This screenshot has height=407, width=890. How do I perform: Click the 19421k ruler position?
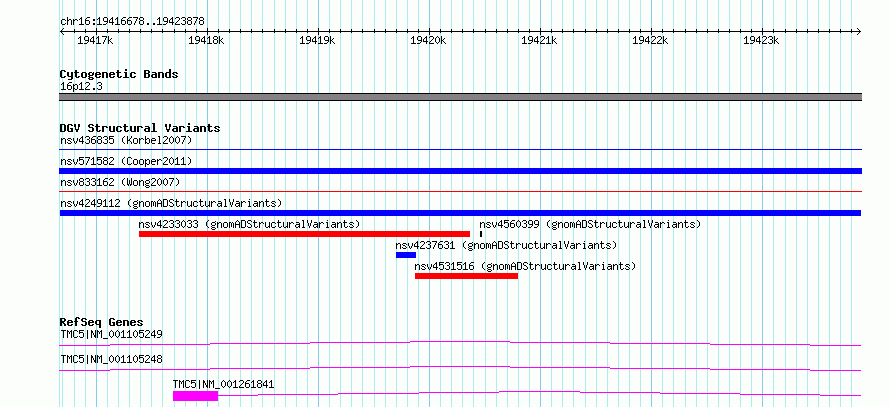coord(539,40)
